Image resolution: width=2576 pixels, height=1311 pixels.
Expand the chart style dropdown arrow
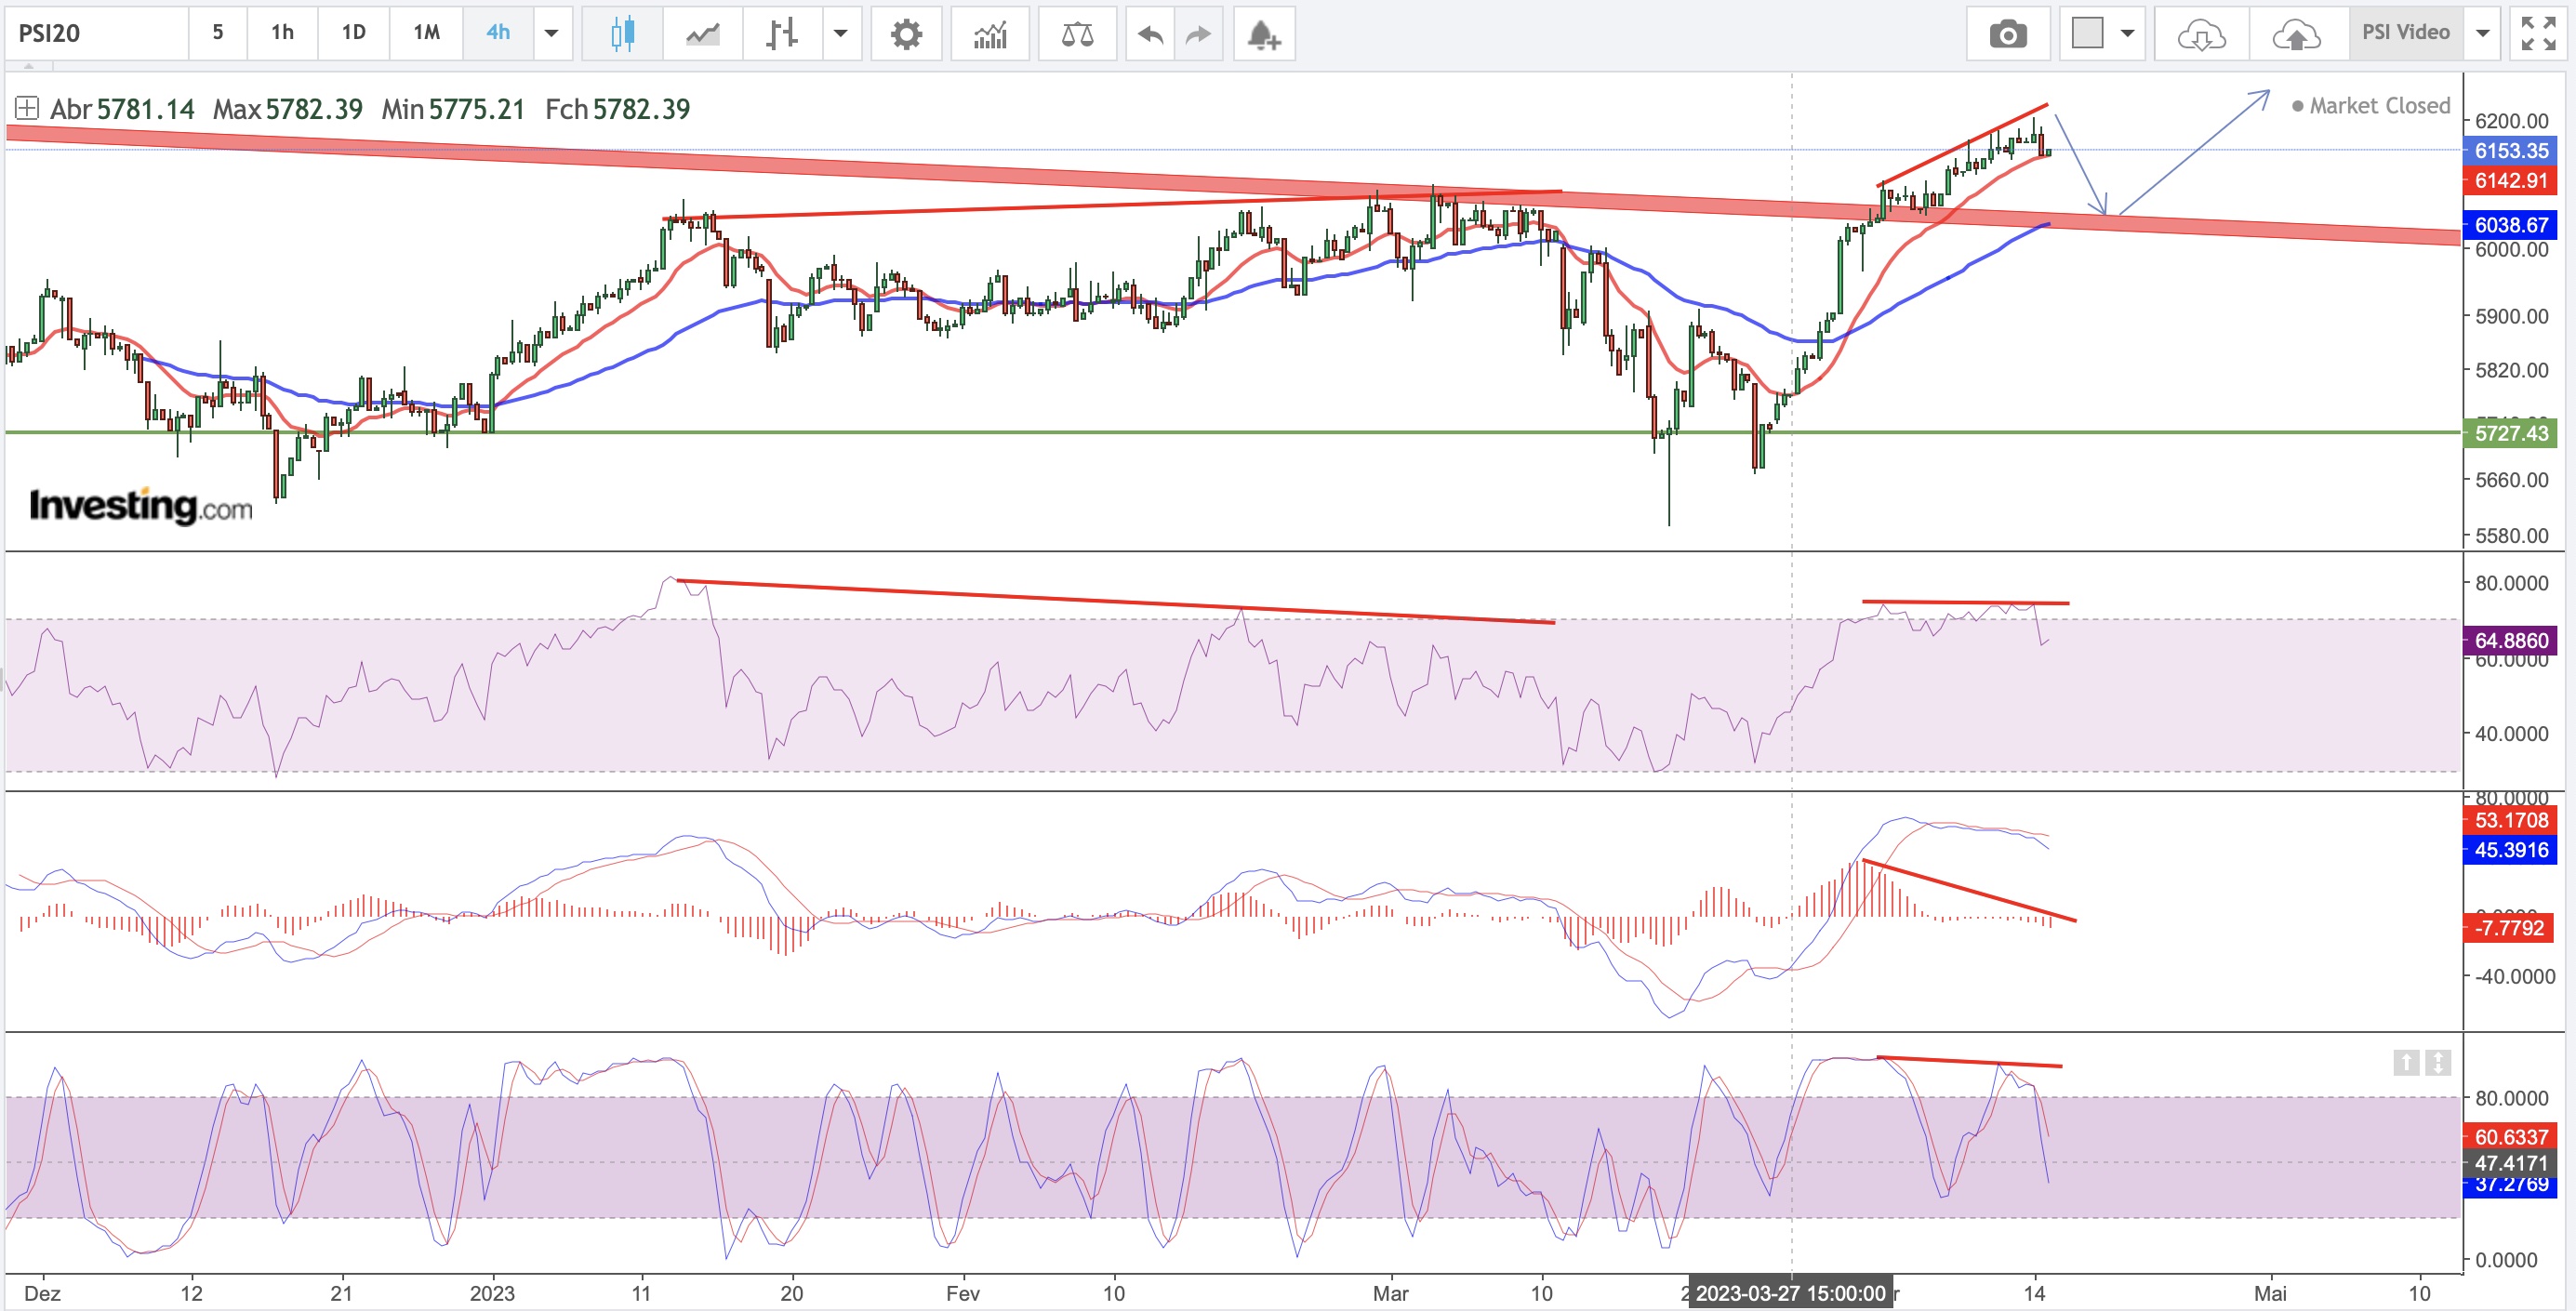[x=841, y=34]
